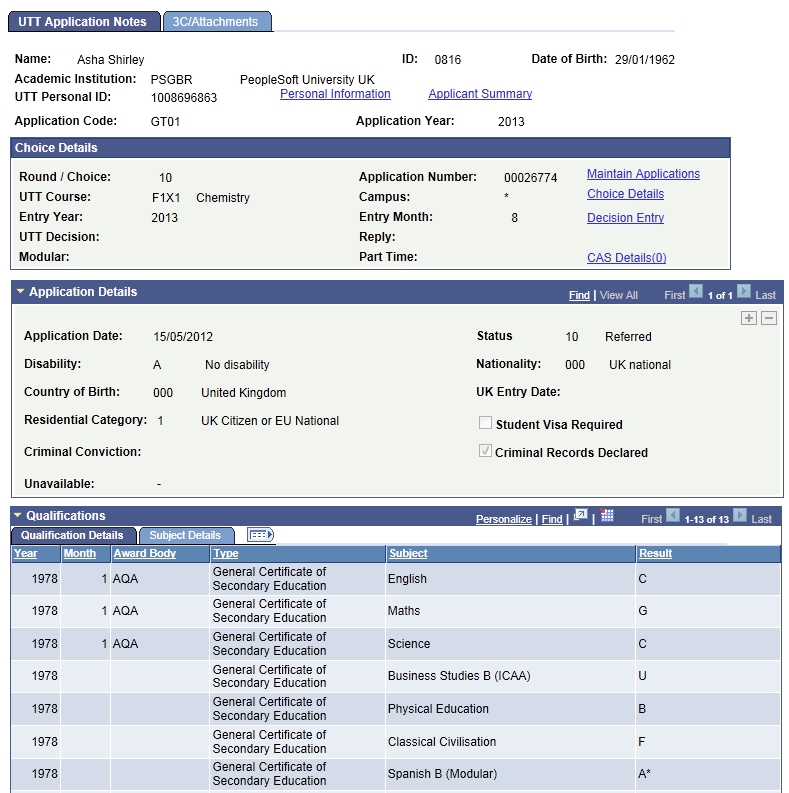
Task: Sort Qualifications by Month column
Action: pos(80,553)
